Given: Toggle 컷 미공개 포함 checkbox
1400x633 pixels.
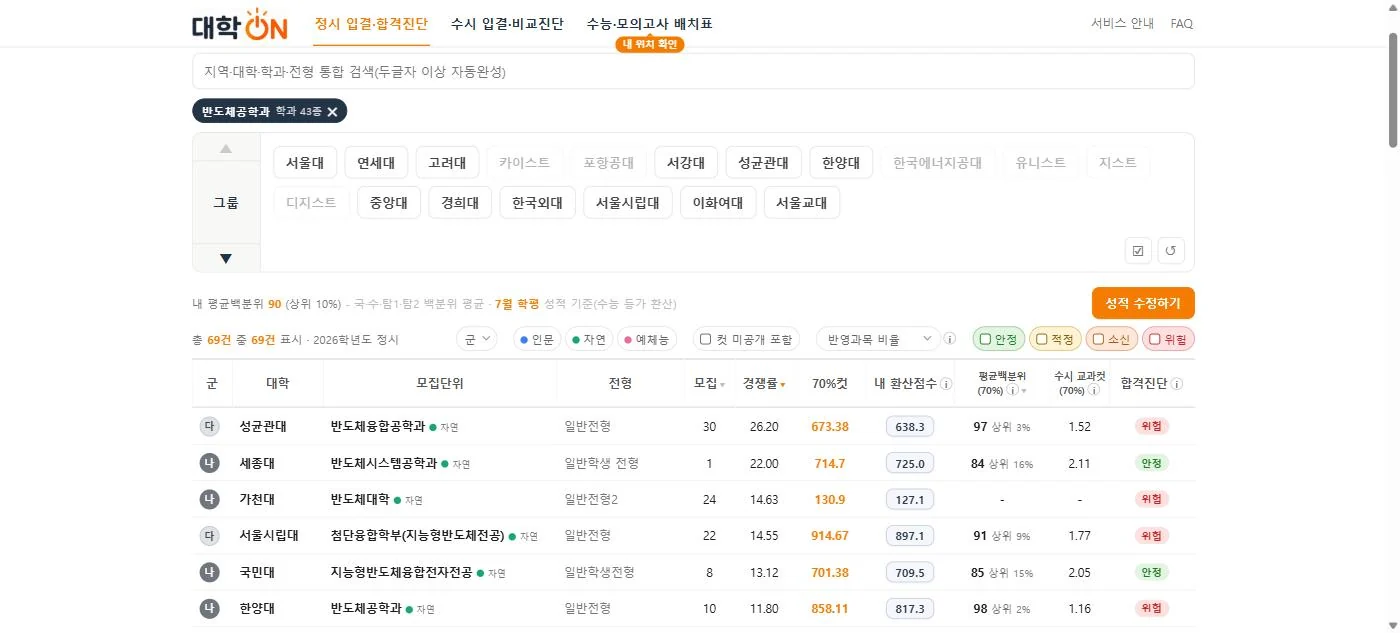Looking at the screenshot, I should pyautogui.click(x=706, y=339).
